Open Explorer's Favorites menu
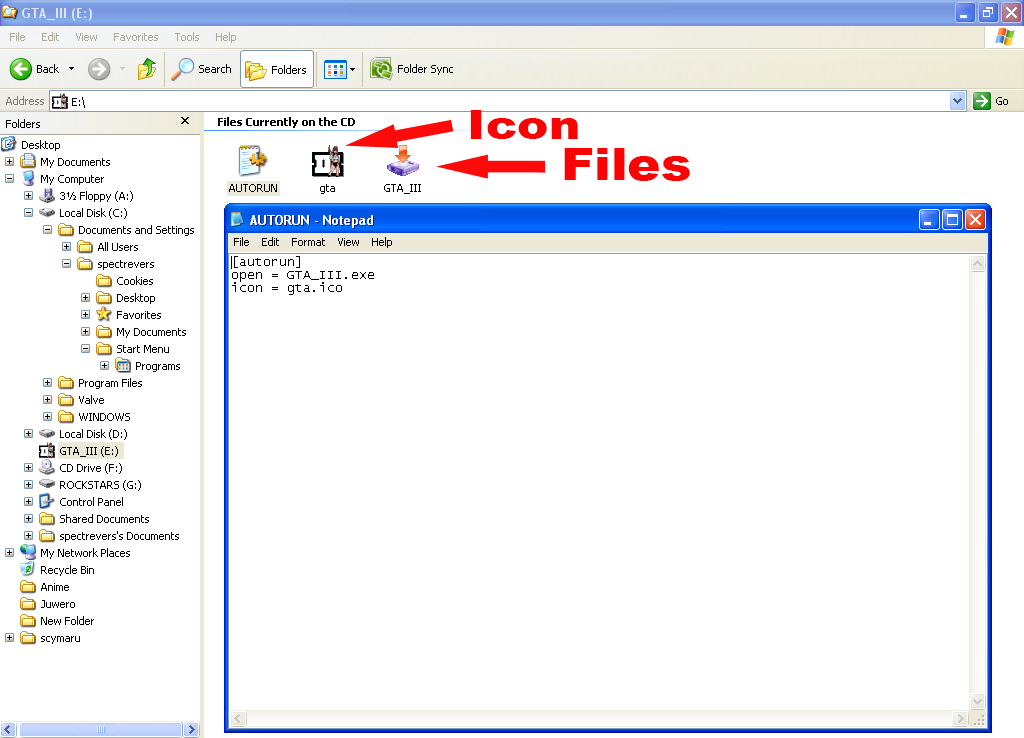The height and width of the screenshot is (738, 1024). (135, 37)
